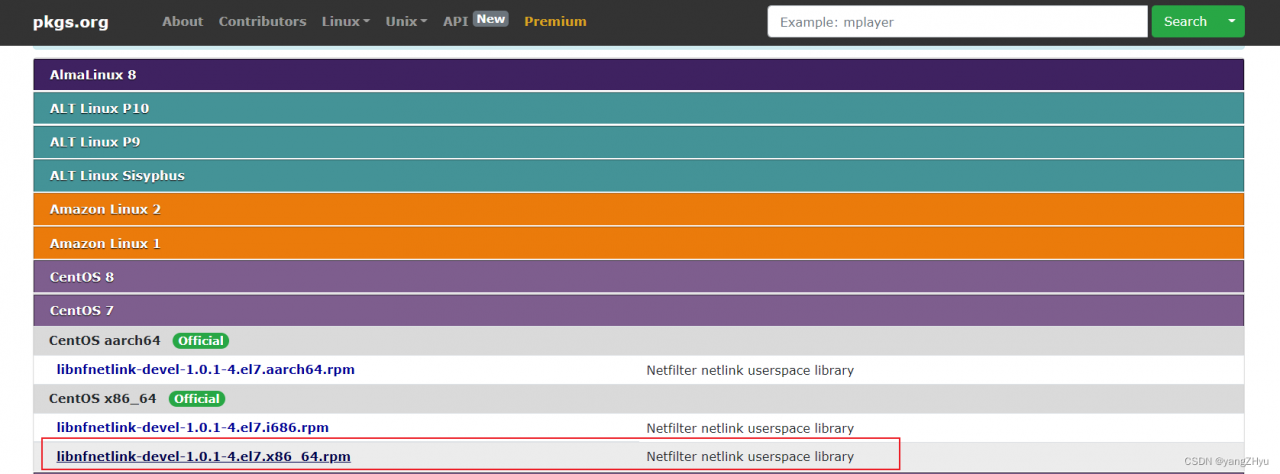1280x474 pixels.
Task: Open the About page
Action: coord(182,21)
